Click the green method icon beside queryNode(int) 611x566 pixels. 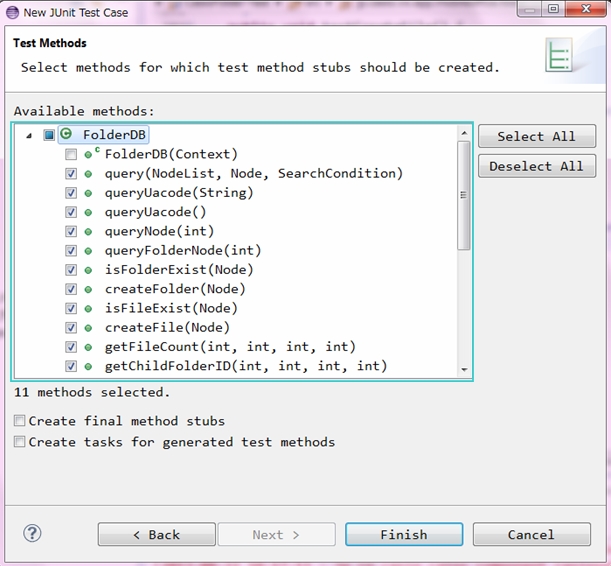pos(88,232)
